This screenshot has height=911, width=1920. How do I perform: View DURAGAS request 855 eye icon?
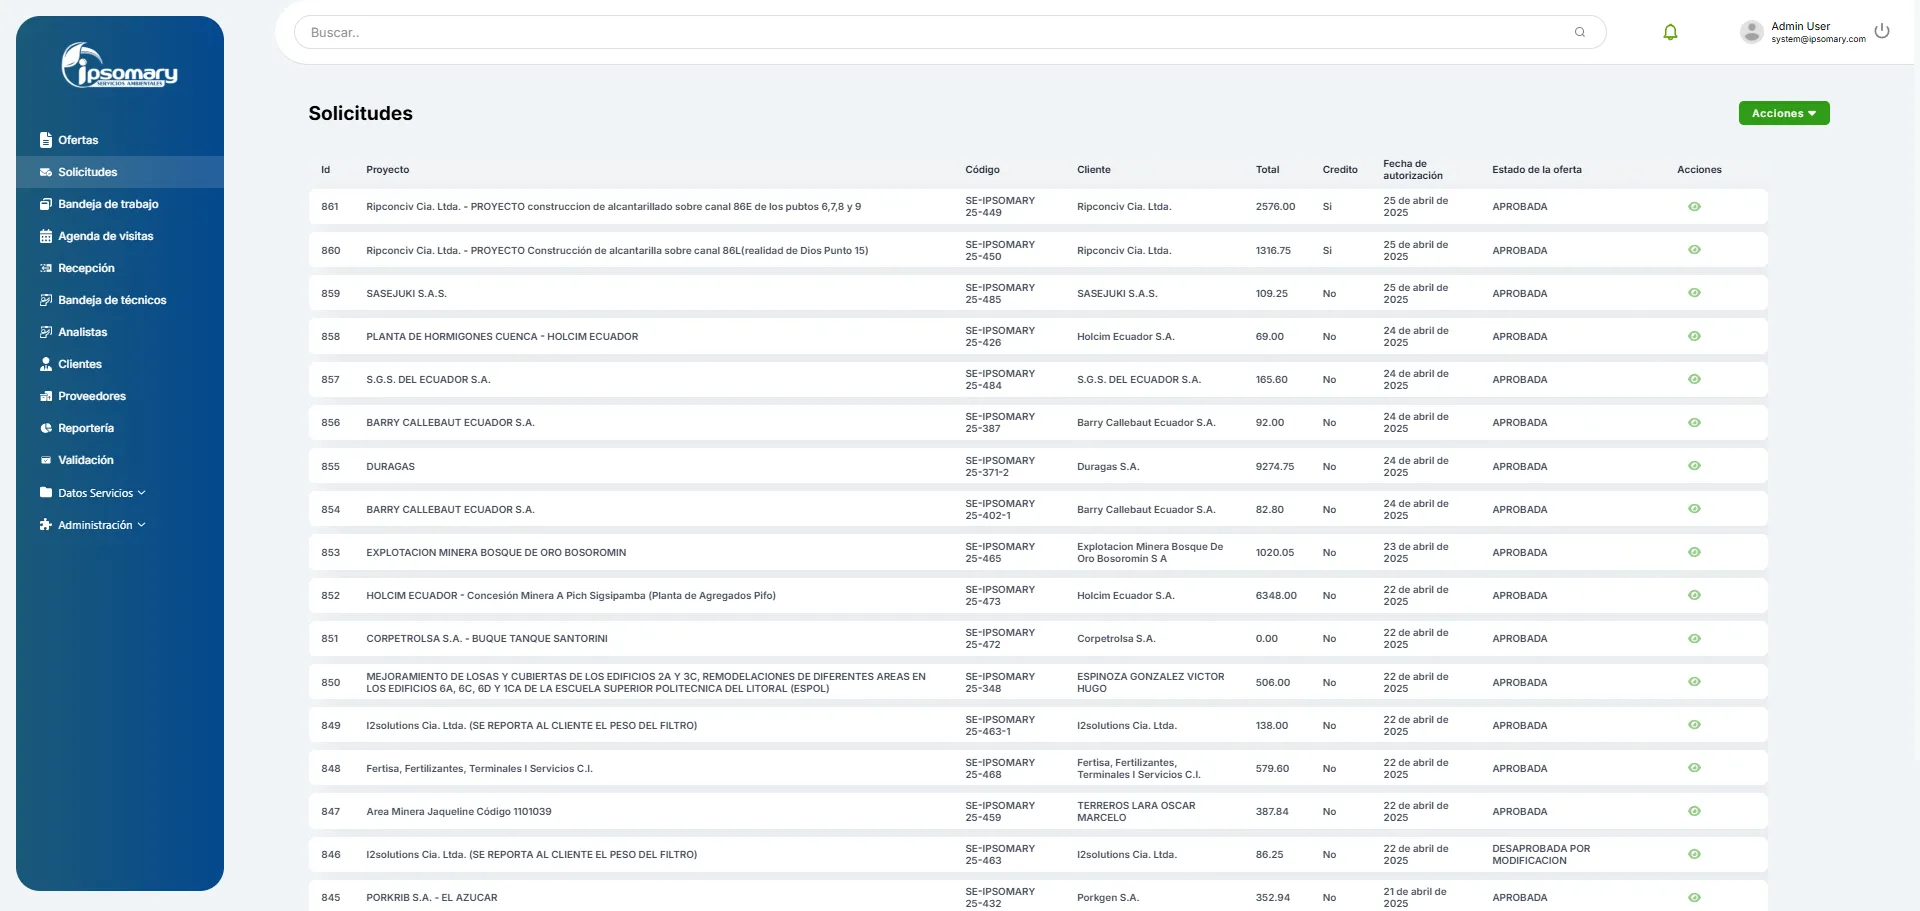[x=1694, y=466]
